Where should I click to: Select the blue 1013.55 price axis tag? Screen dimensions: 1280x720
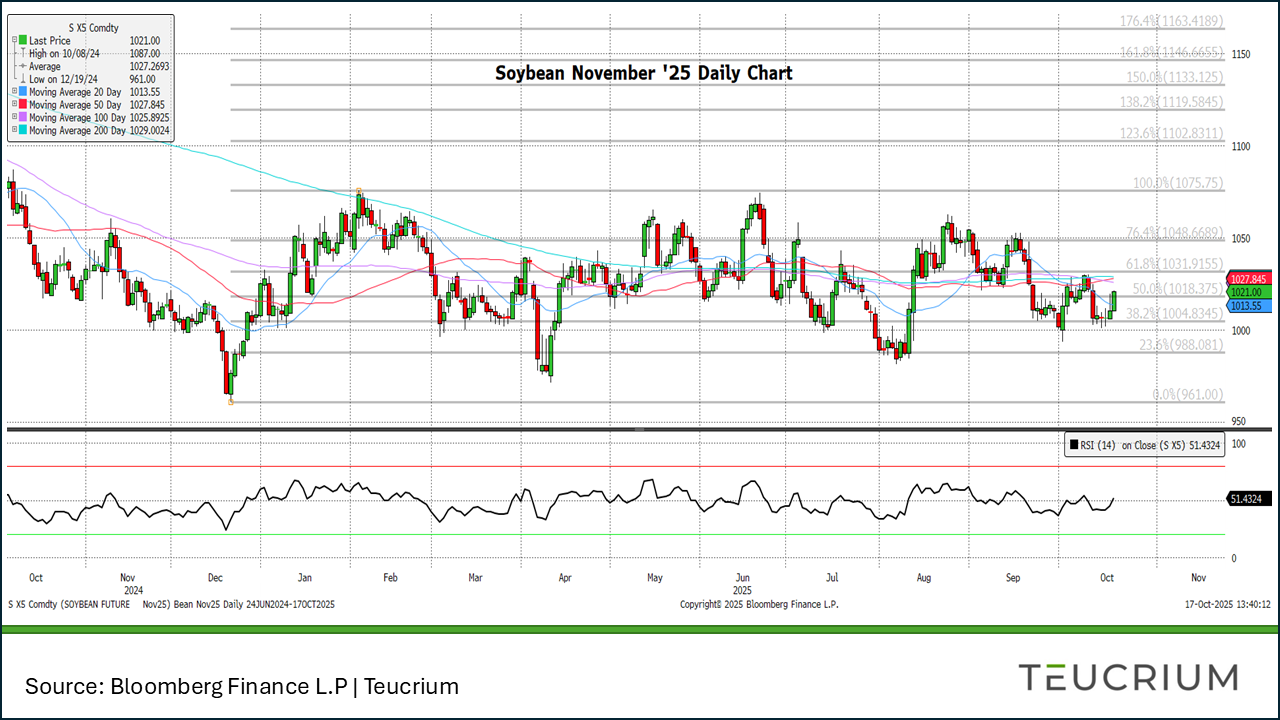(x=1249, y=306)
